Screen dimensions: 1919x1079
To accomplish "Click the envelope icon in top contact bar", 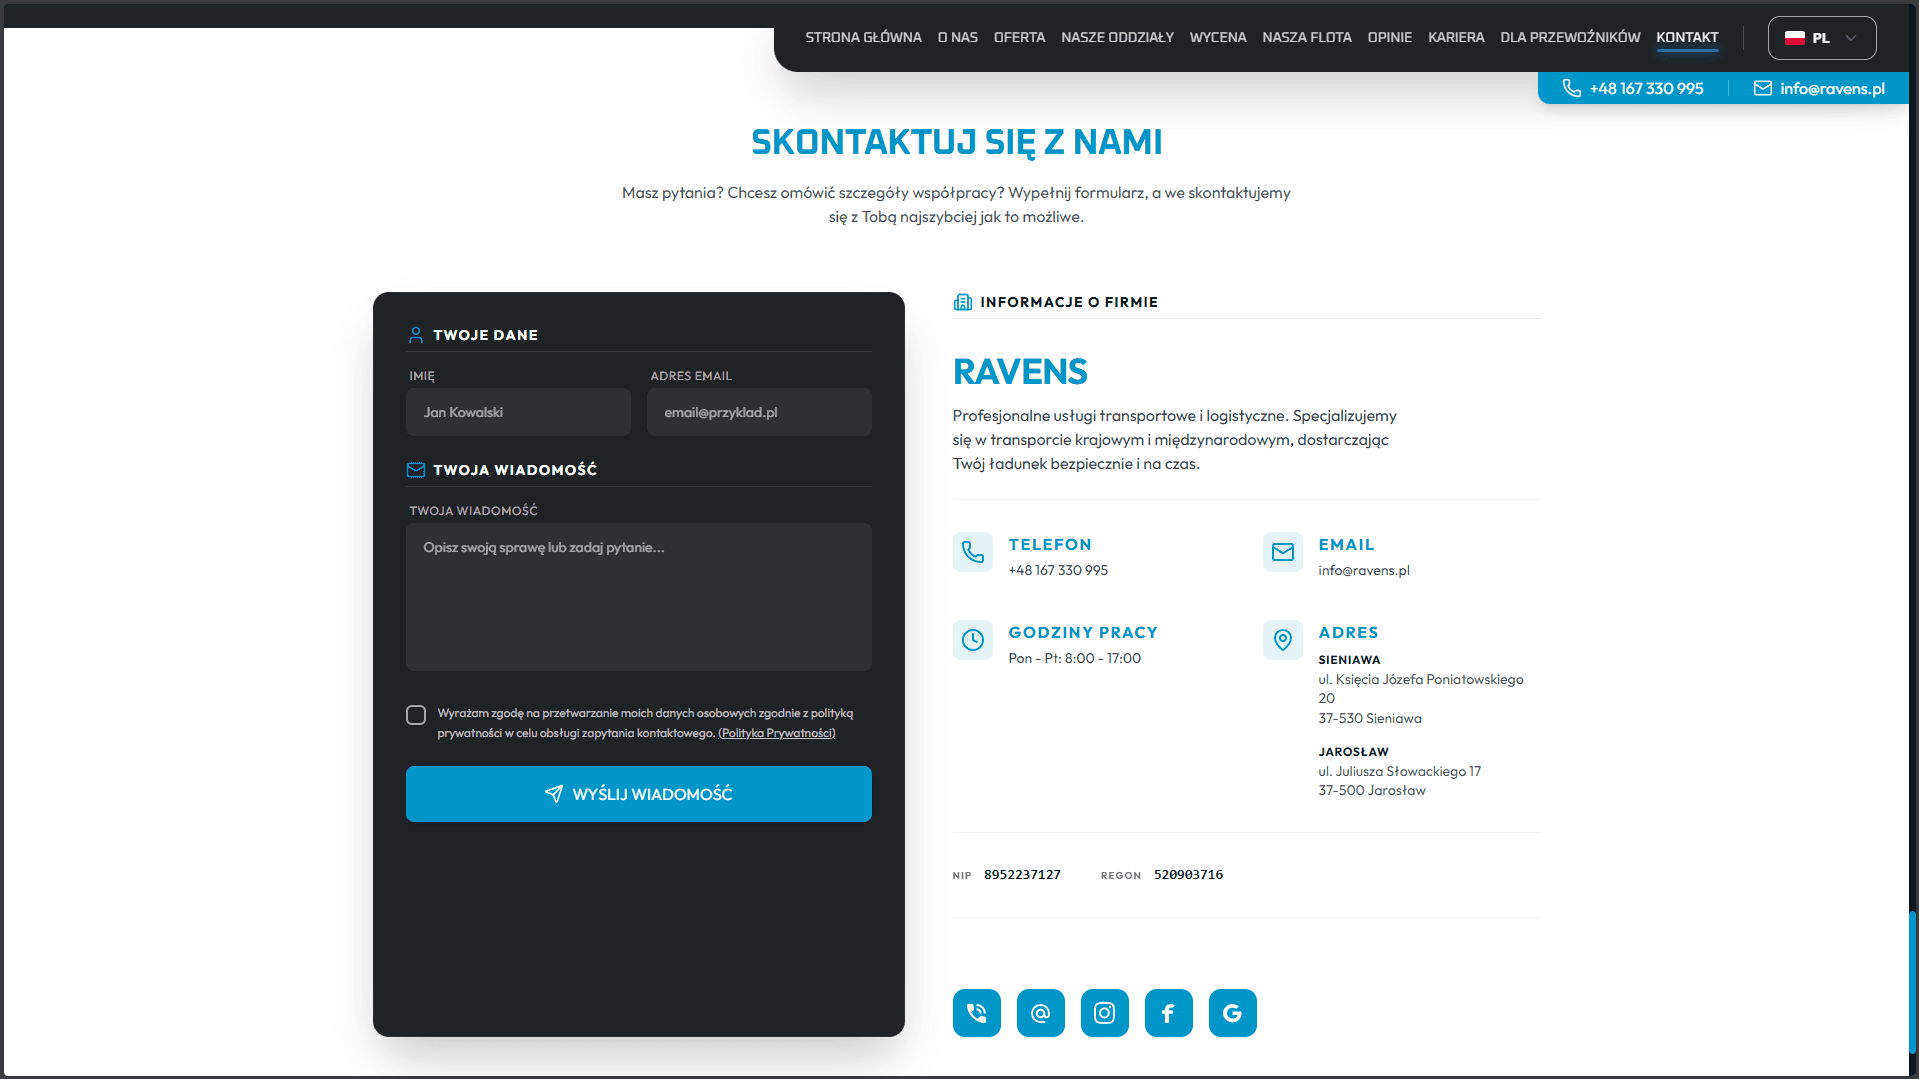I will tap(1762, 88).
